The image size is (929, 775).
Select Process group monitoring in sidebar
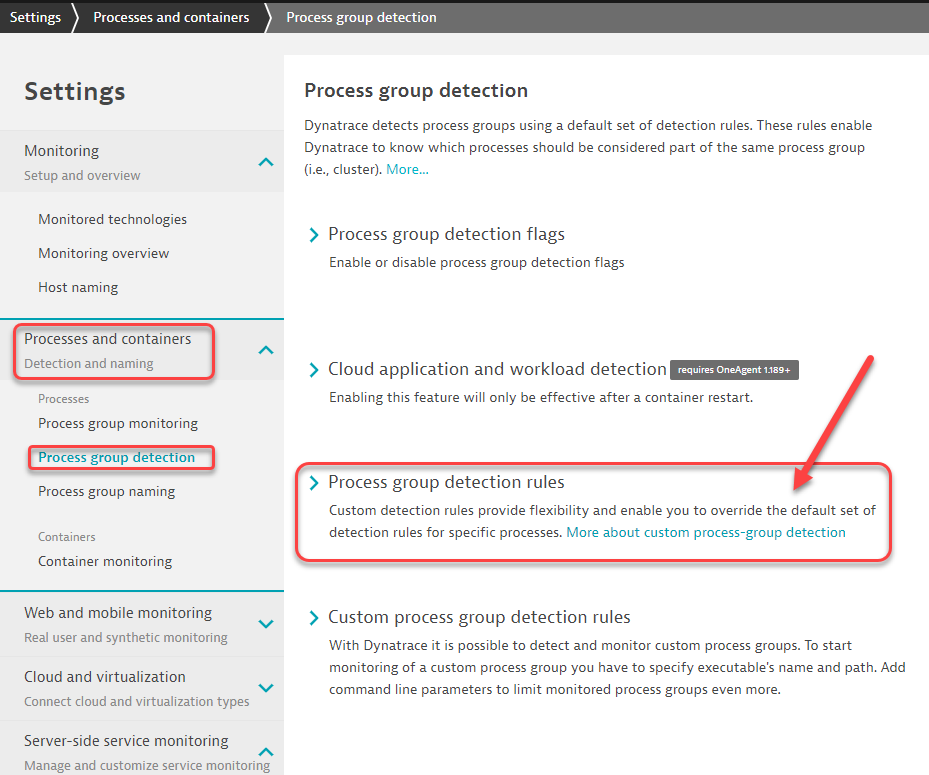[x=118, y=423]
